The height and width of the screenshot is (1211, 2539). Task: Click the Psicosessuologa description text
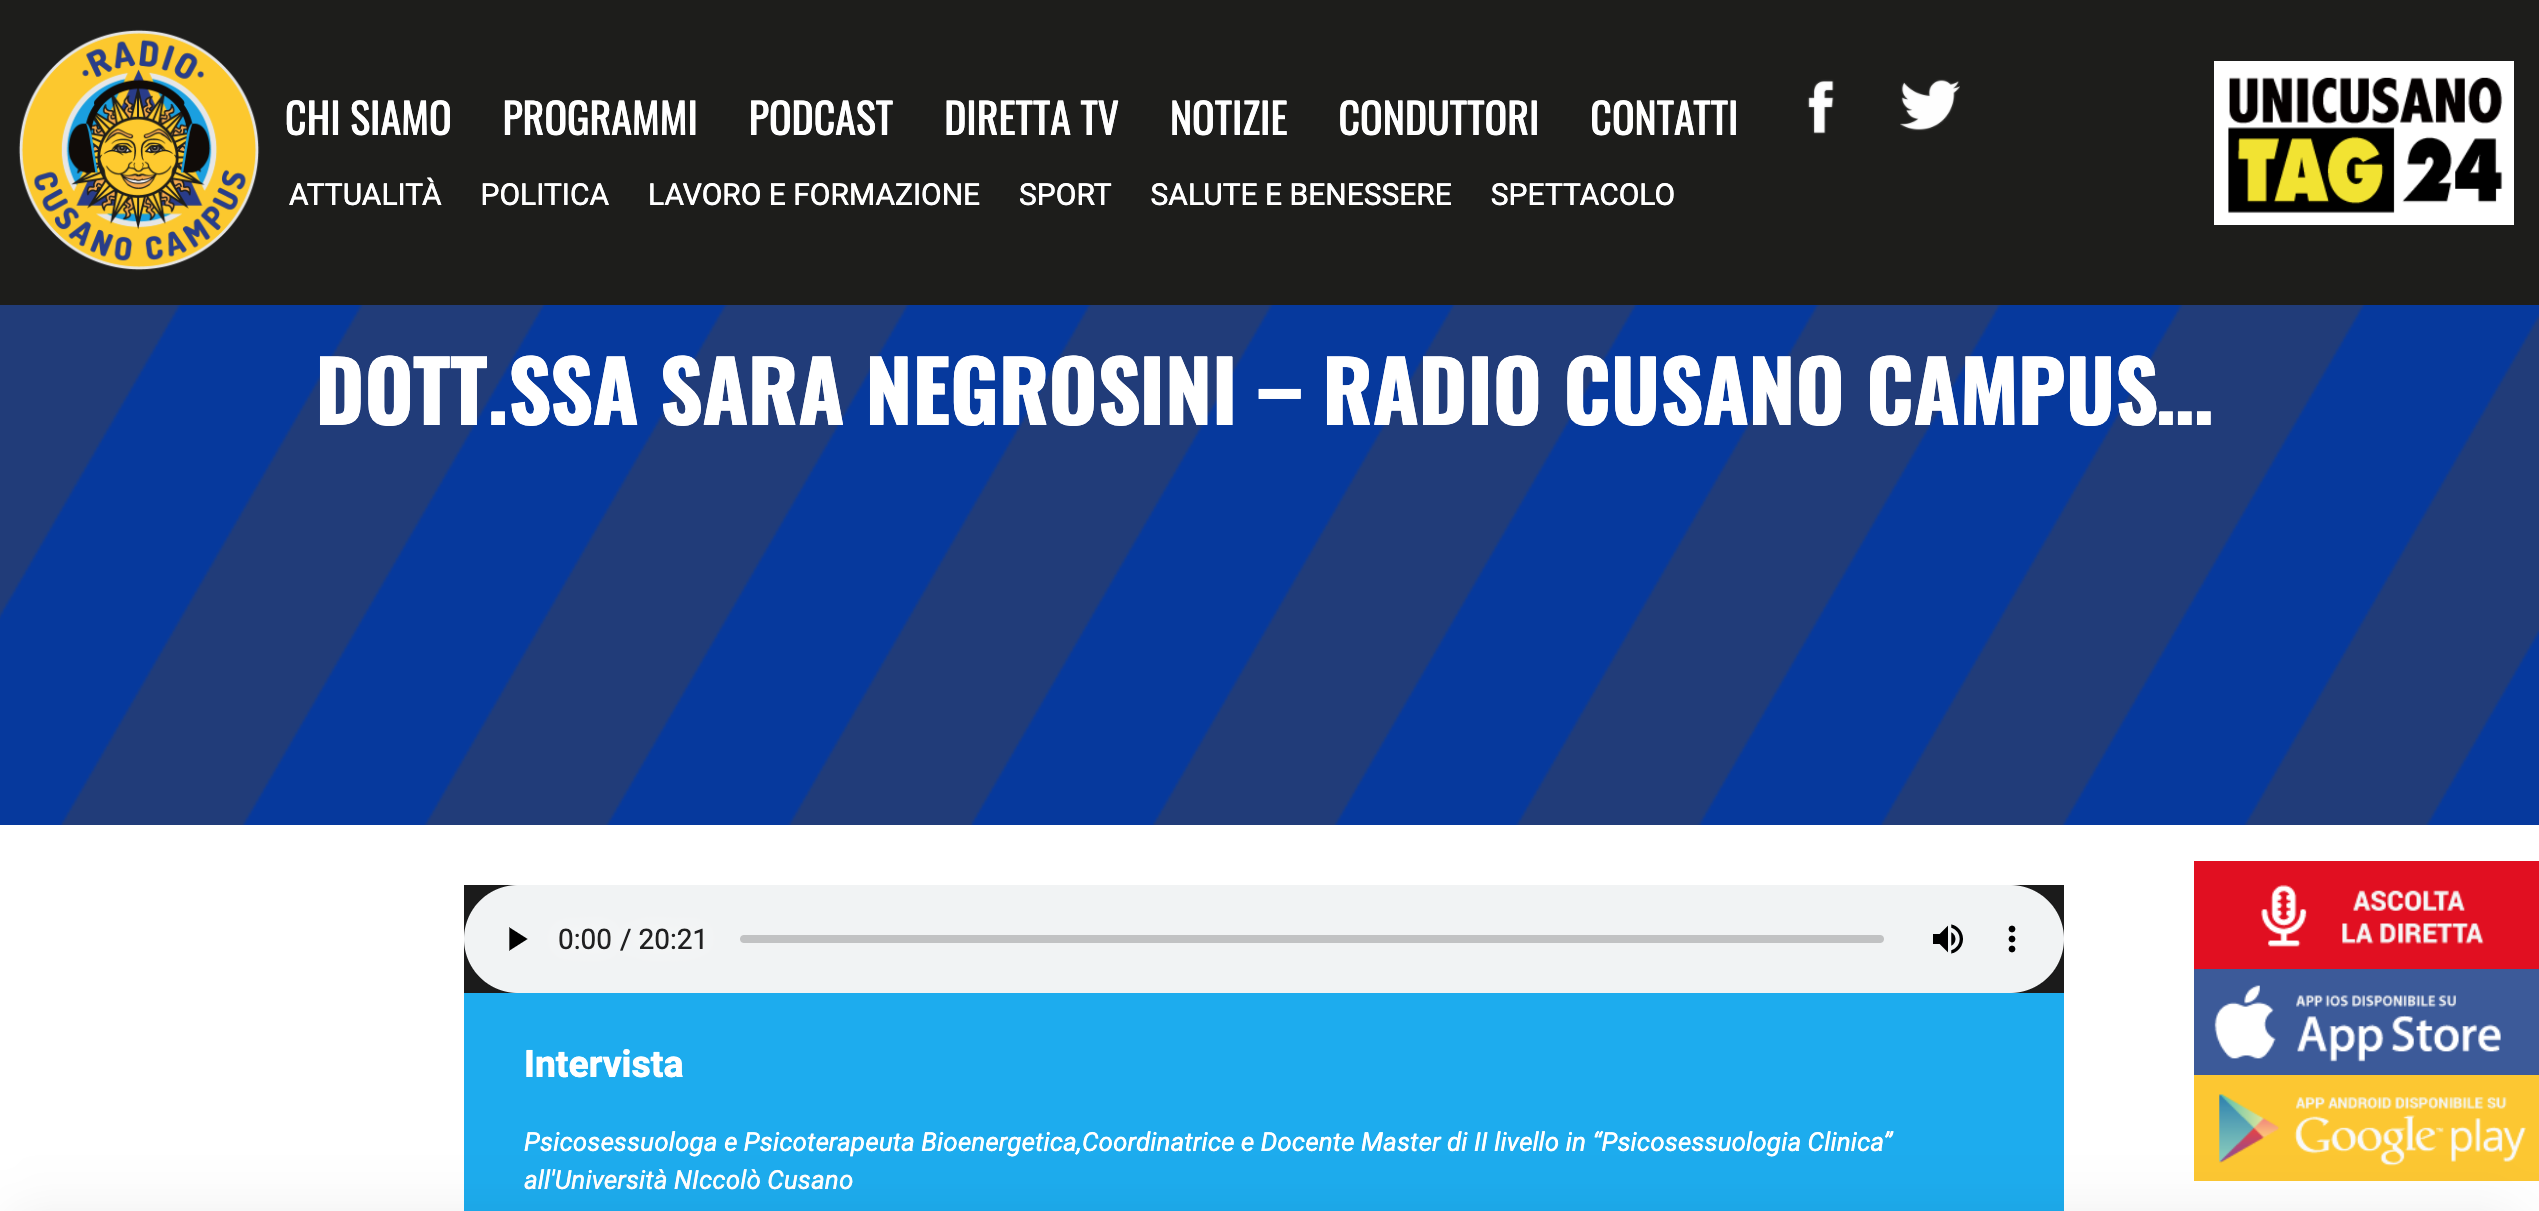coord(1208,1160)
